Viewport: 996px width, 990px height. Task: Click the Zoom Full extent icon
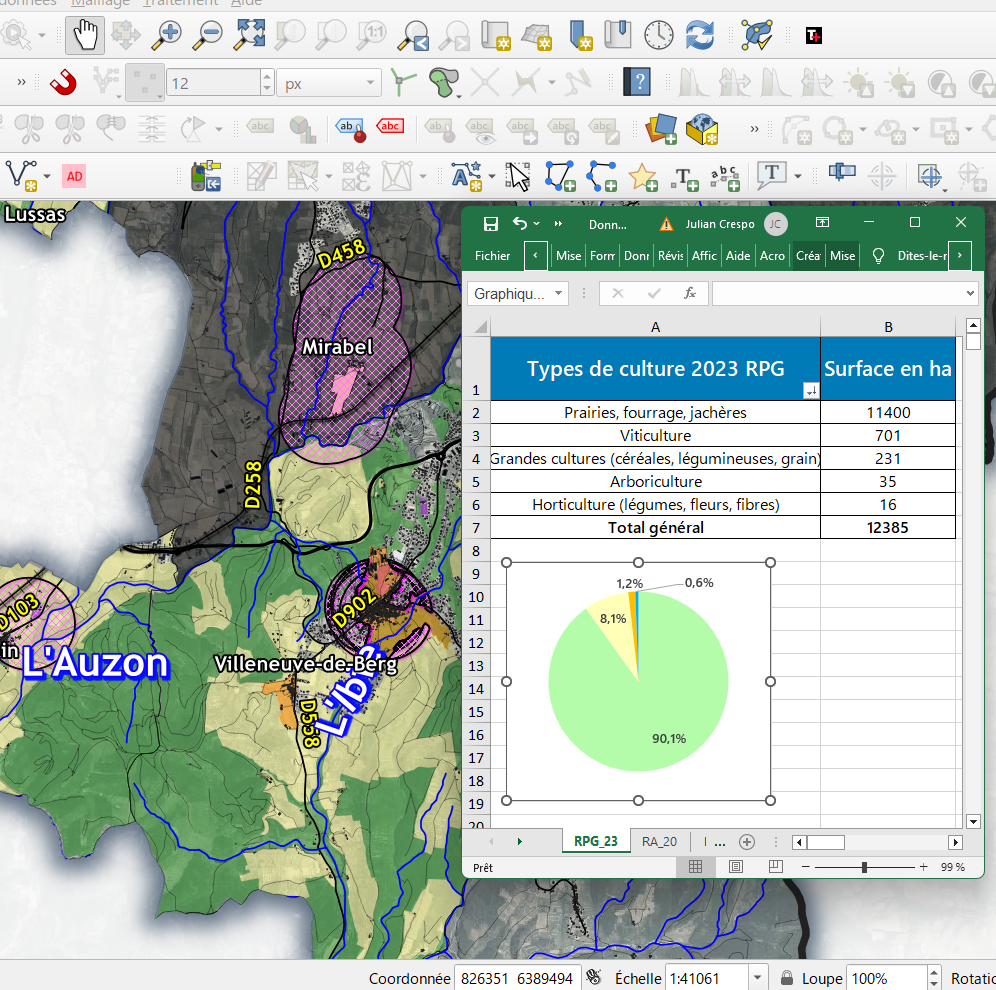tap(249, 35)
